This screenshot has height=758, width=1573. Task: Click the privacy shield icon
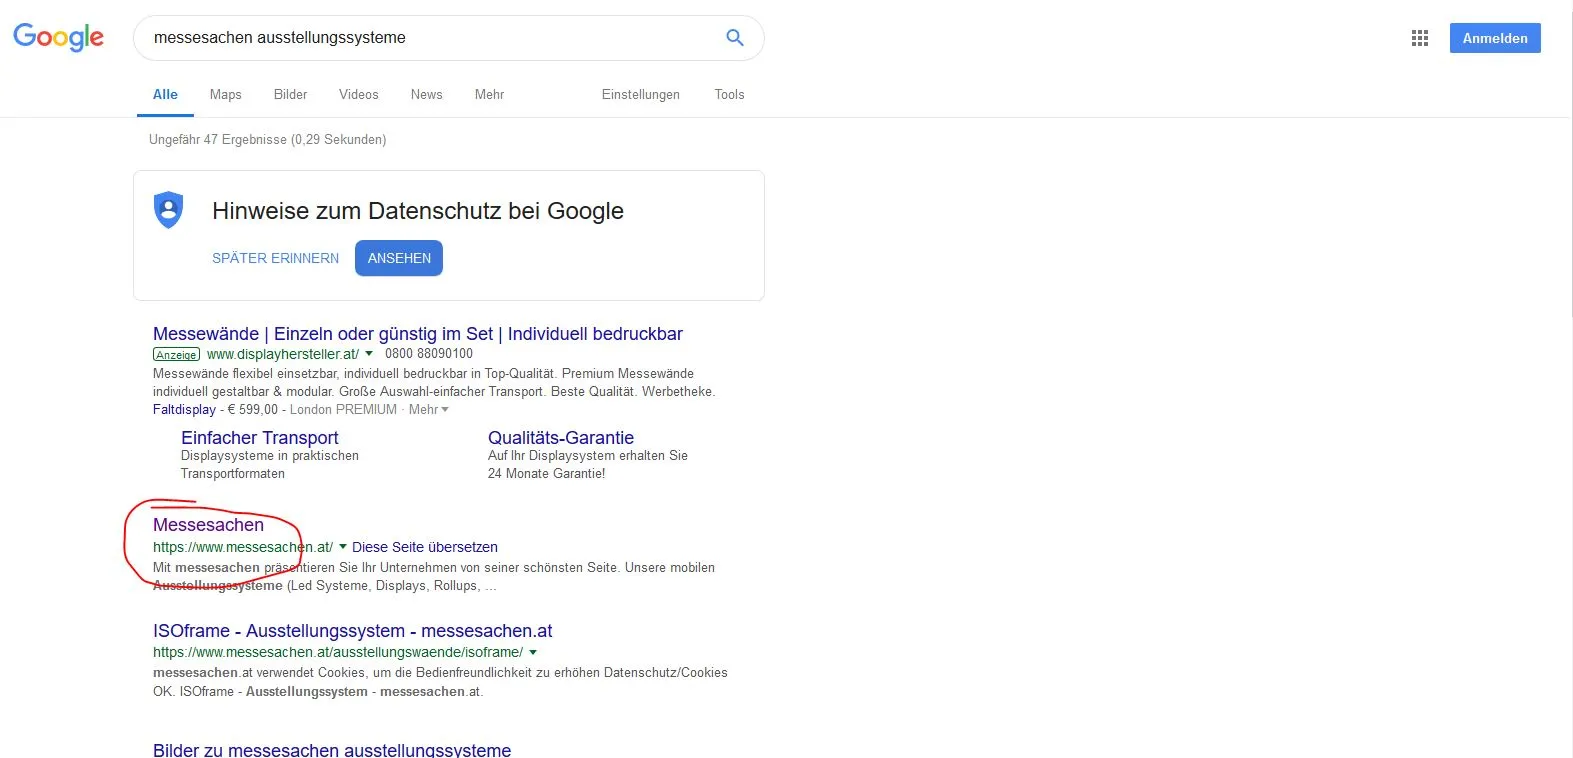tap(168, 210)
